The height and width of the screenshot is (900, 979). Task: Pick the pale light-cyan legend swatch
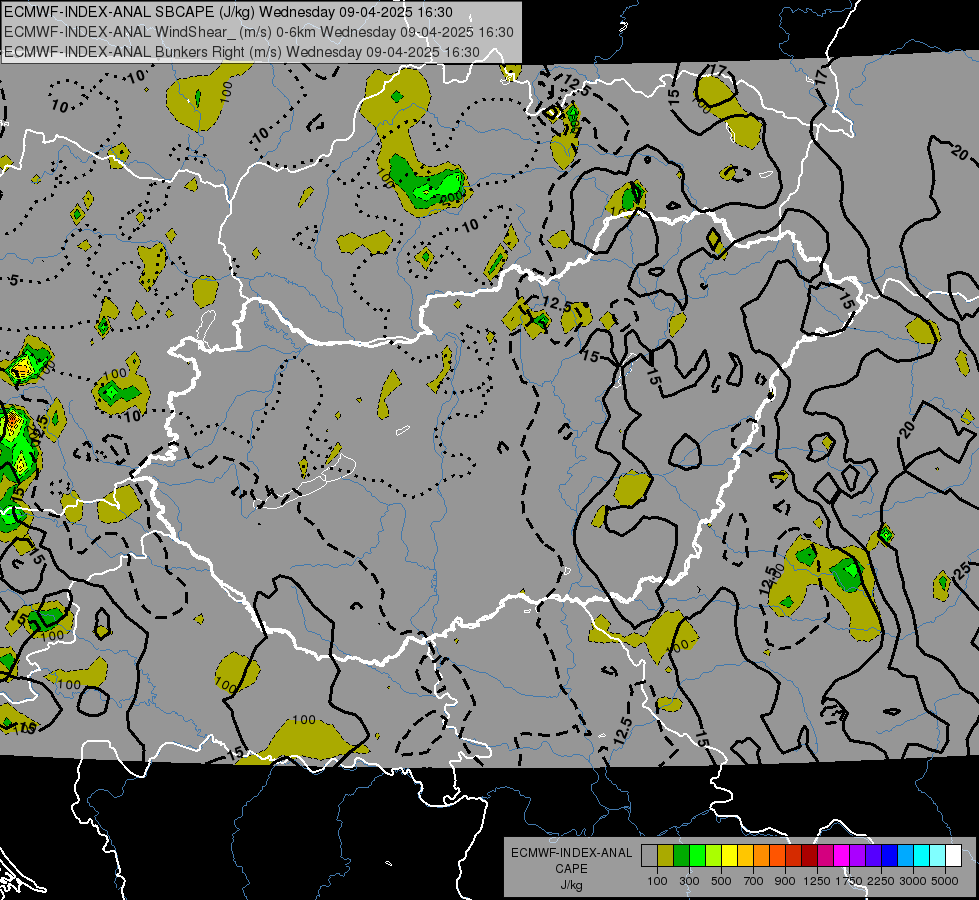click(x=938, y=856)
